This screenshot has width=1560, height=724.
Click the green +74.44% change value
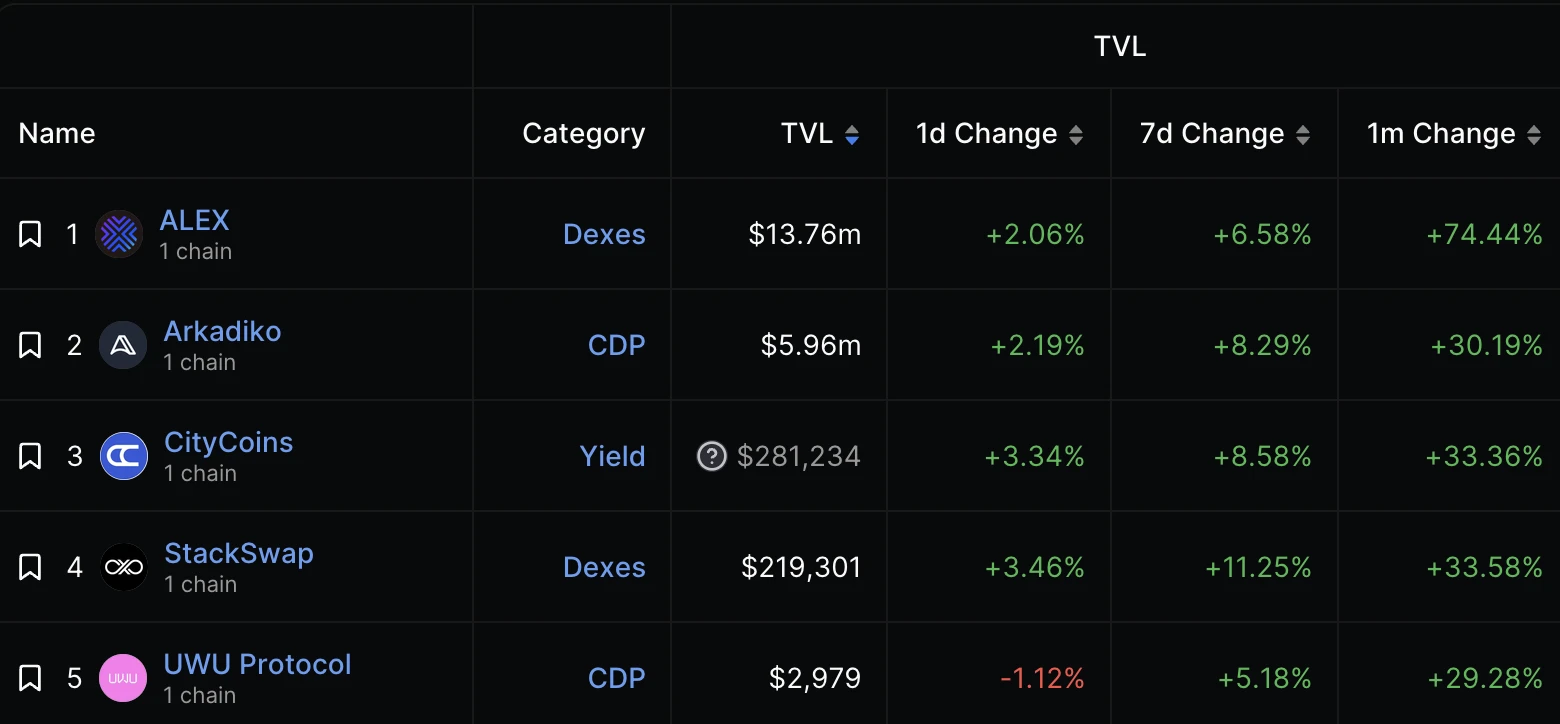[1485, 234]
